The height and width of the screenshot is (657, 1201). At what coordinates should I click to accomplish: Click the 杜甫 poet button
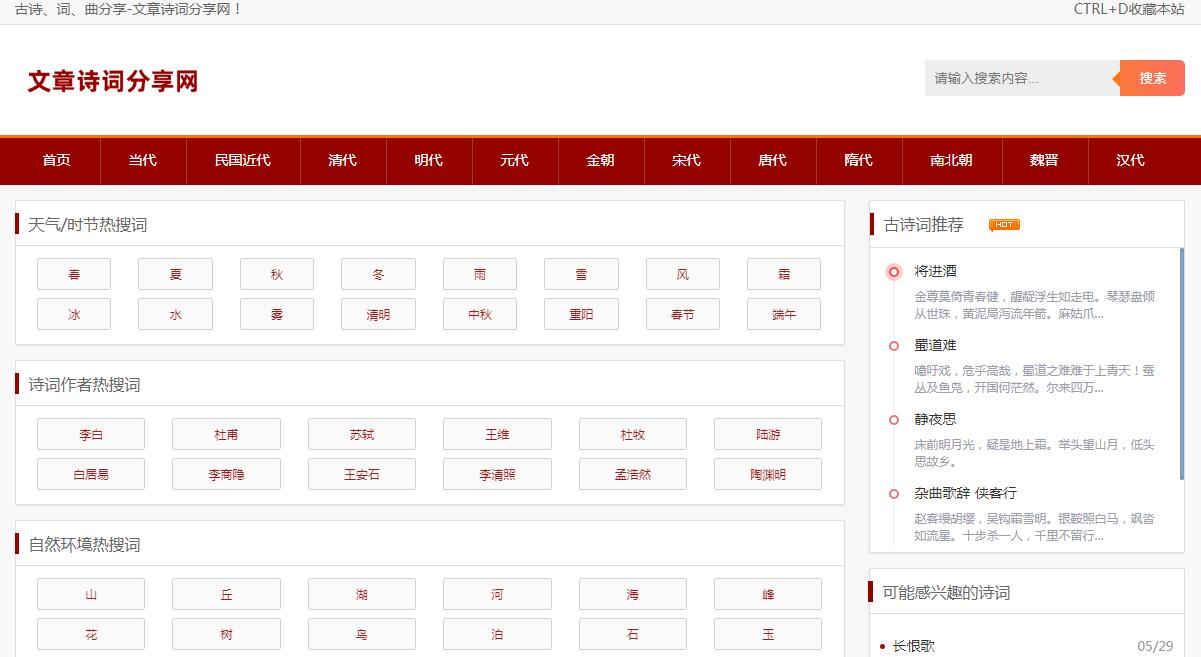tap(226, 433)
